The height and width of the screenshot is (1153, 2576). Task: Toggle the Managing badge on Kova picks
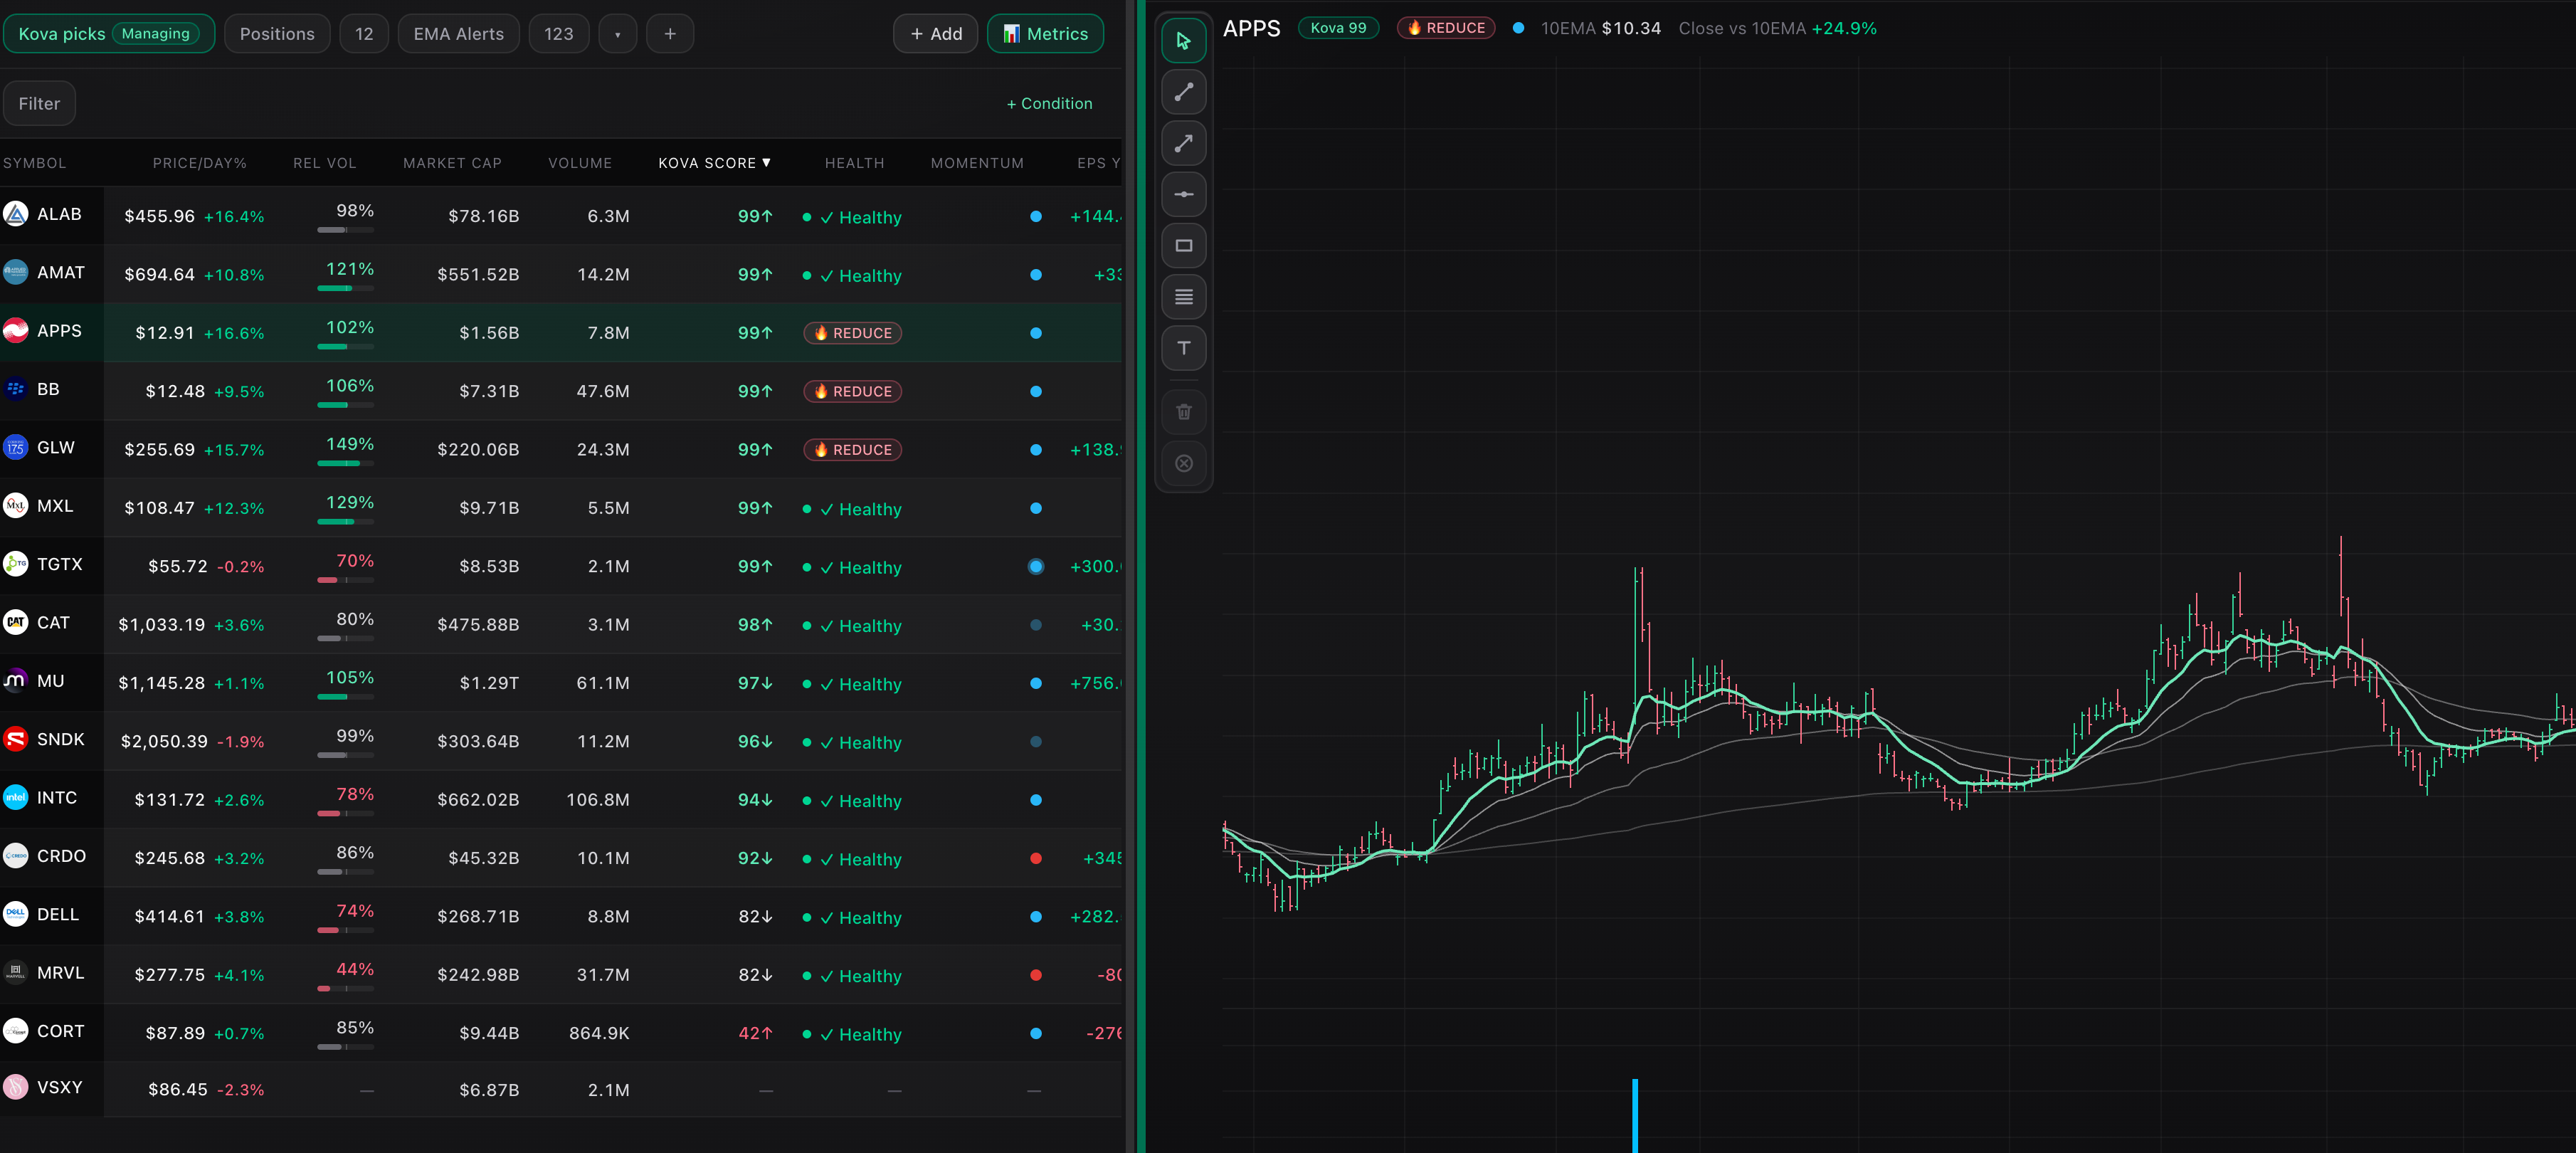[155, 34]
